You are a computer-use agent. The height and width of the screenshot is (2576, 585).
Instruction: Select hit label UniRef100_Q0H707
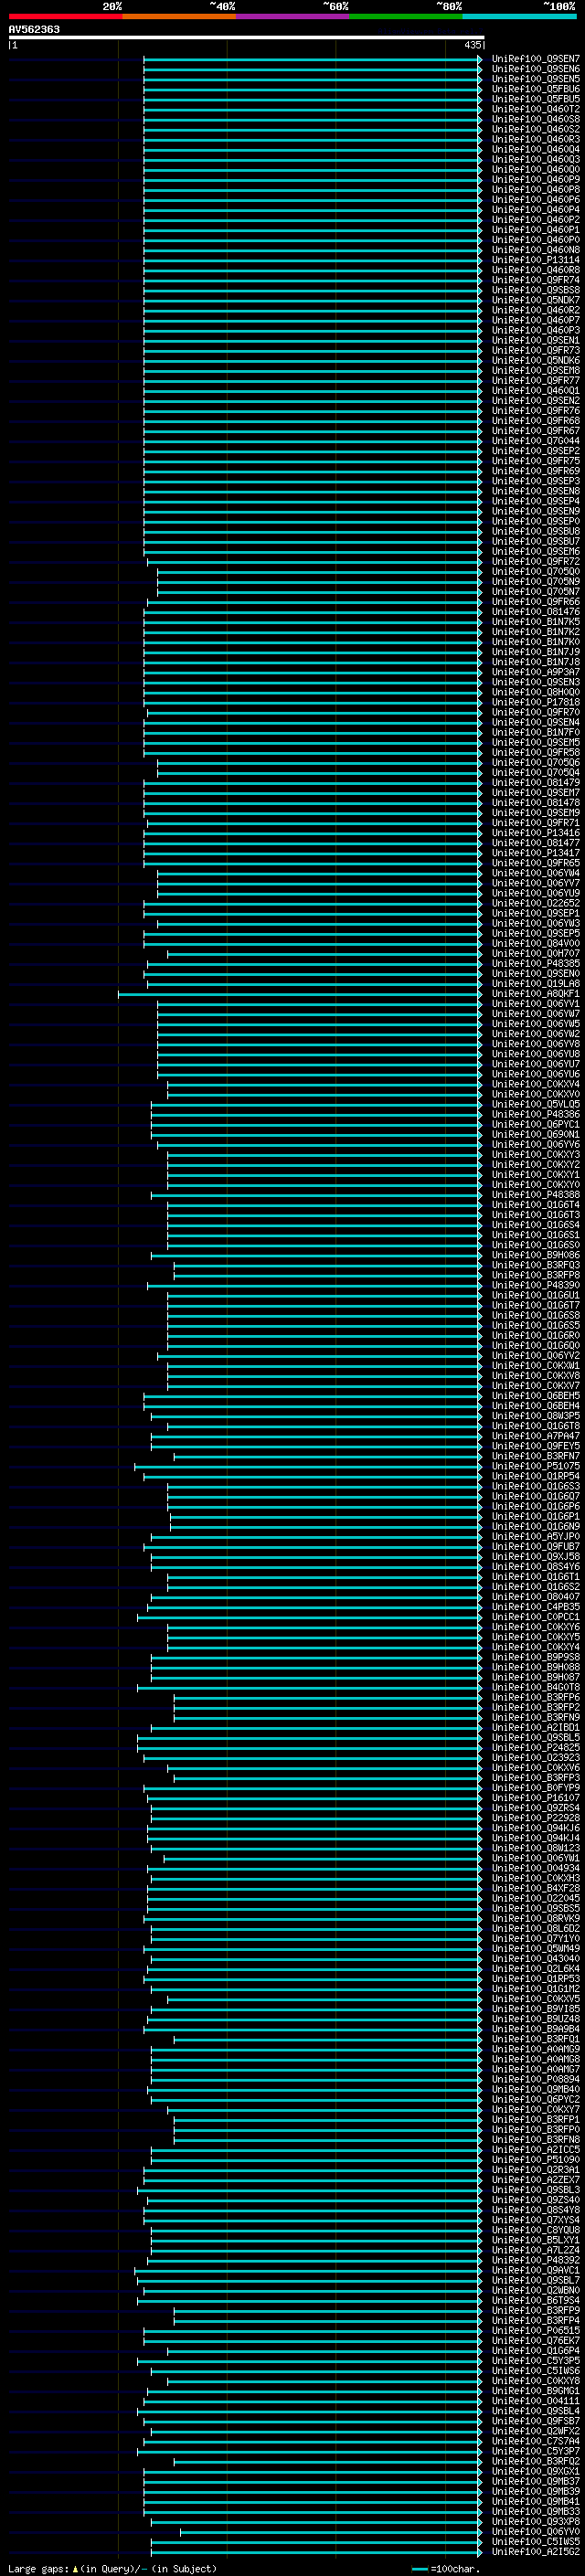tap(536, 954)
